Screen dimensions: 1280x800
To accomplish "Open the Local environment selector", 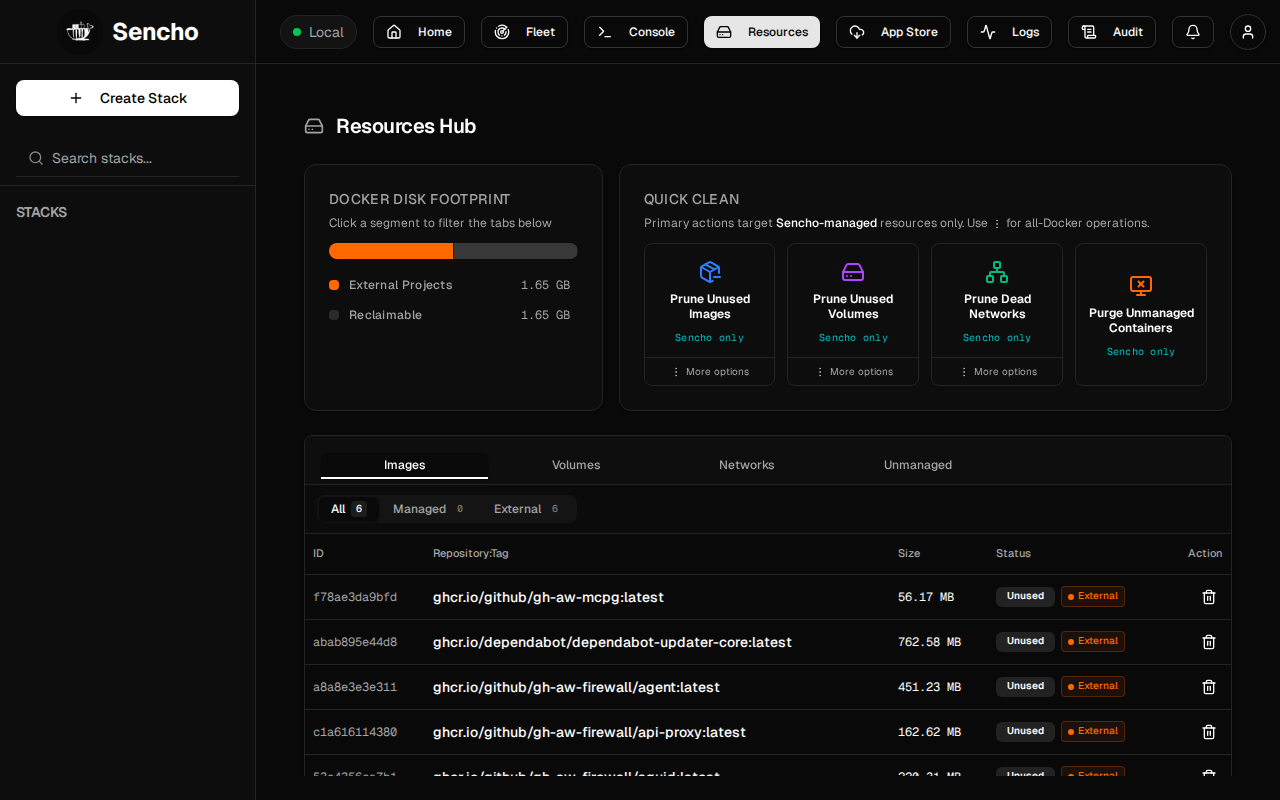I will (318, 32).
